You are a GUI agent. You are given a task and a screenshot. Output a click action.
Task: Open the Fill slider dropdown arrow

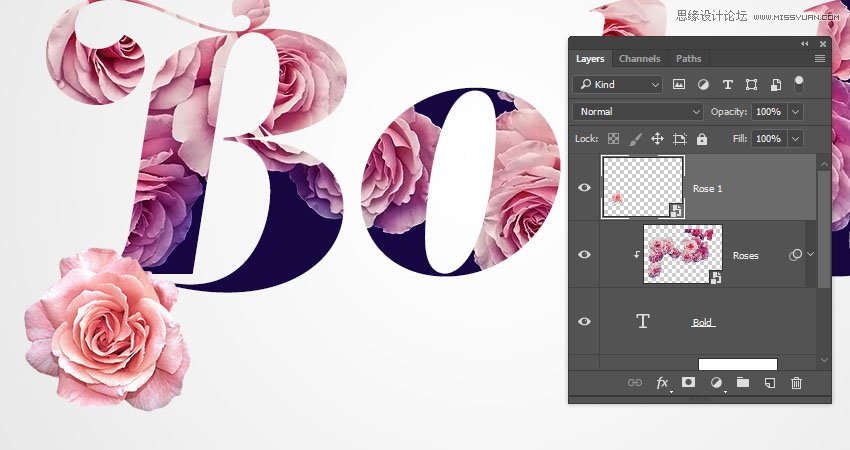[x=795, y=139]
